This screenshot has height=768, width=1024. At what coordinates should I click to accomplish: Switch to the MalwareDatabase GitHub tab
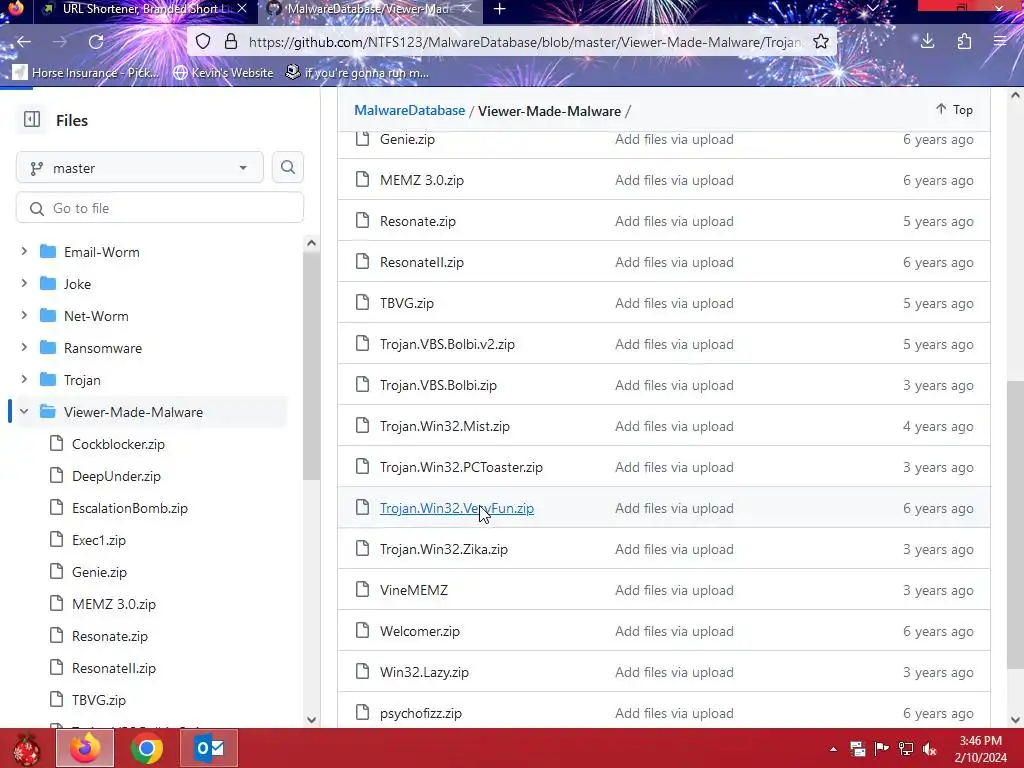point(371,9)
